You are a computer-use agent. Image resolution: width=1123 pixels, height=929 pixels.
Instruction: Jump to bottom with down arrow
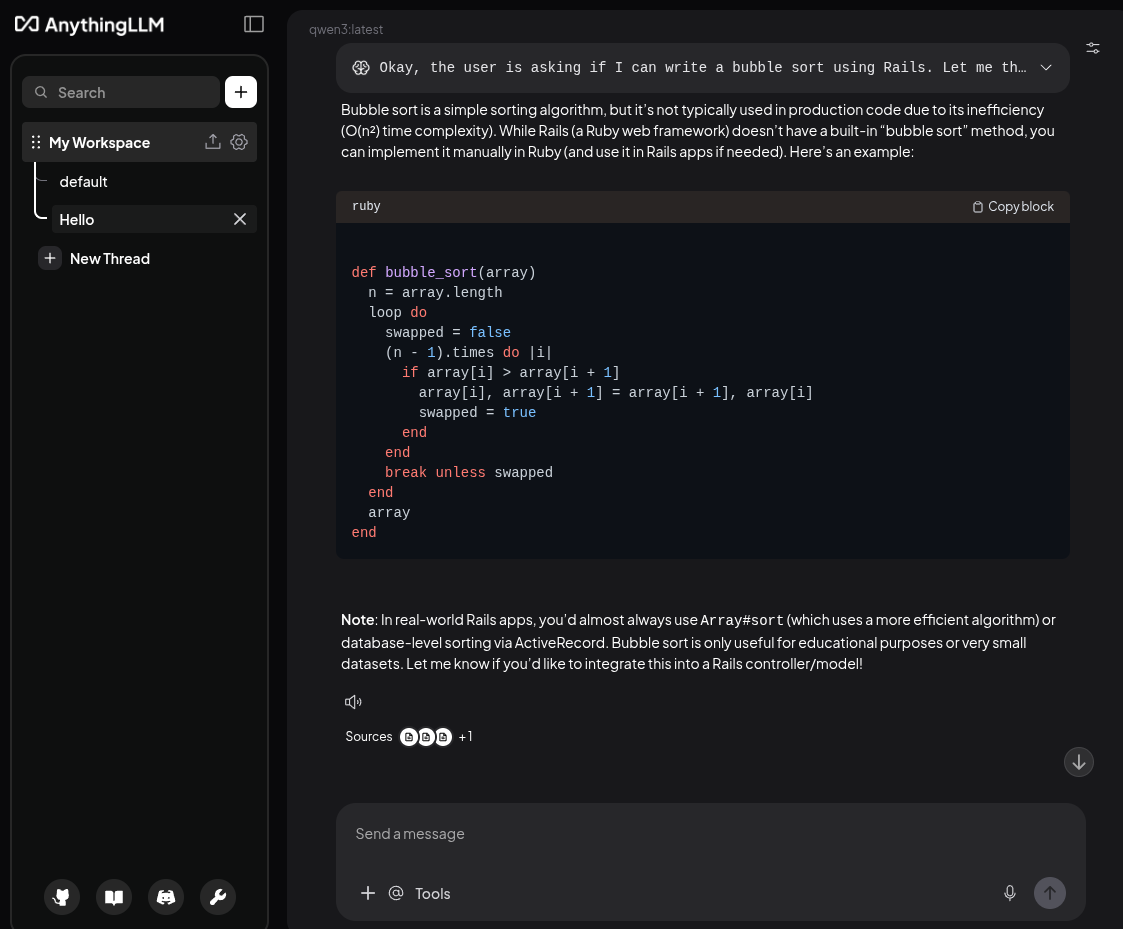pyautogui.click(x=1079, y=762)
